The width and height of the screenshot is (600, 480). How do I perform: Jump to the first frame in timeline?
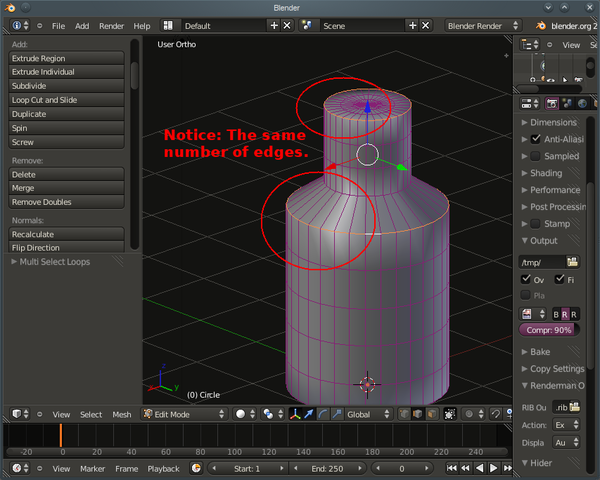(x=452, y=468)
